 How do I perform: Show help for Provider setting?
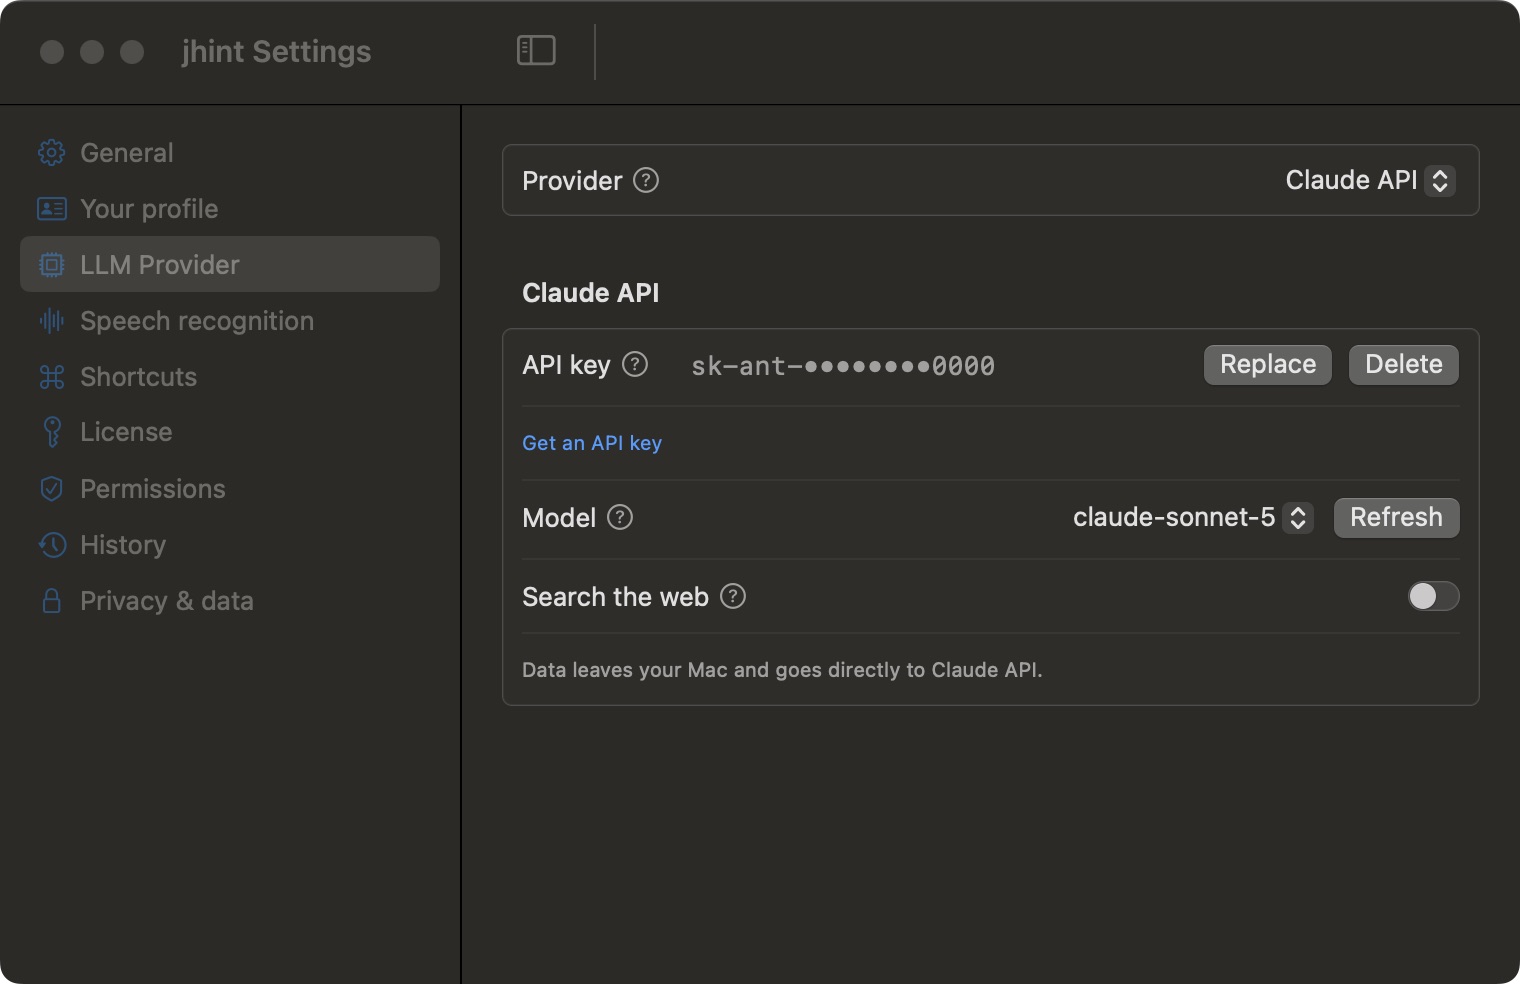[646, 180]
